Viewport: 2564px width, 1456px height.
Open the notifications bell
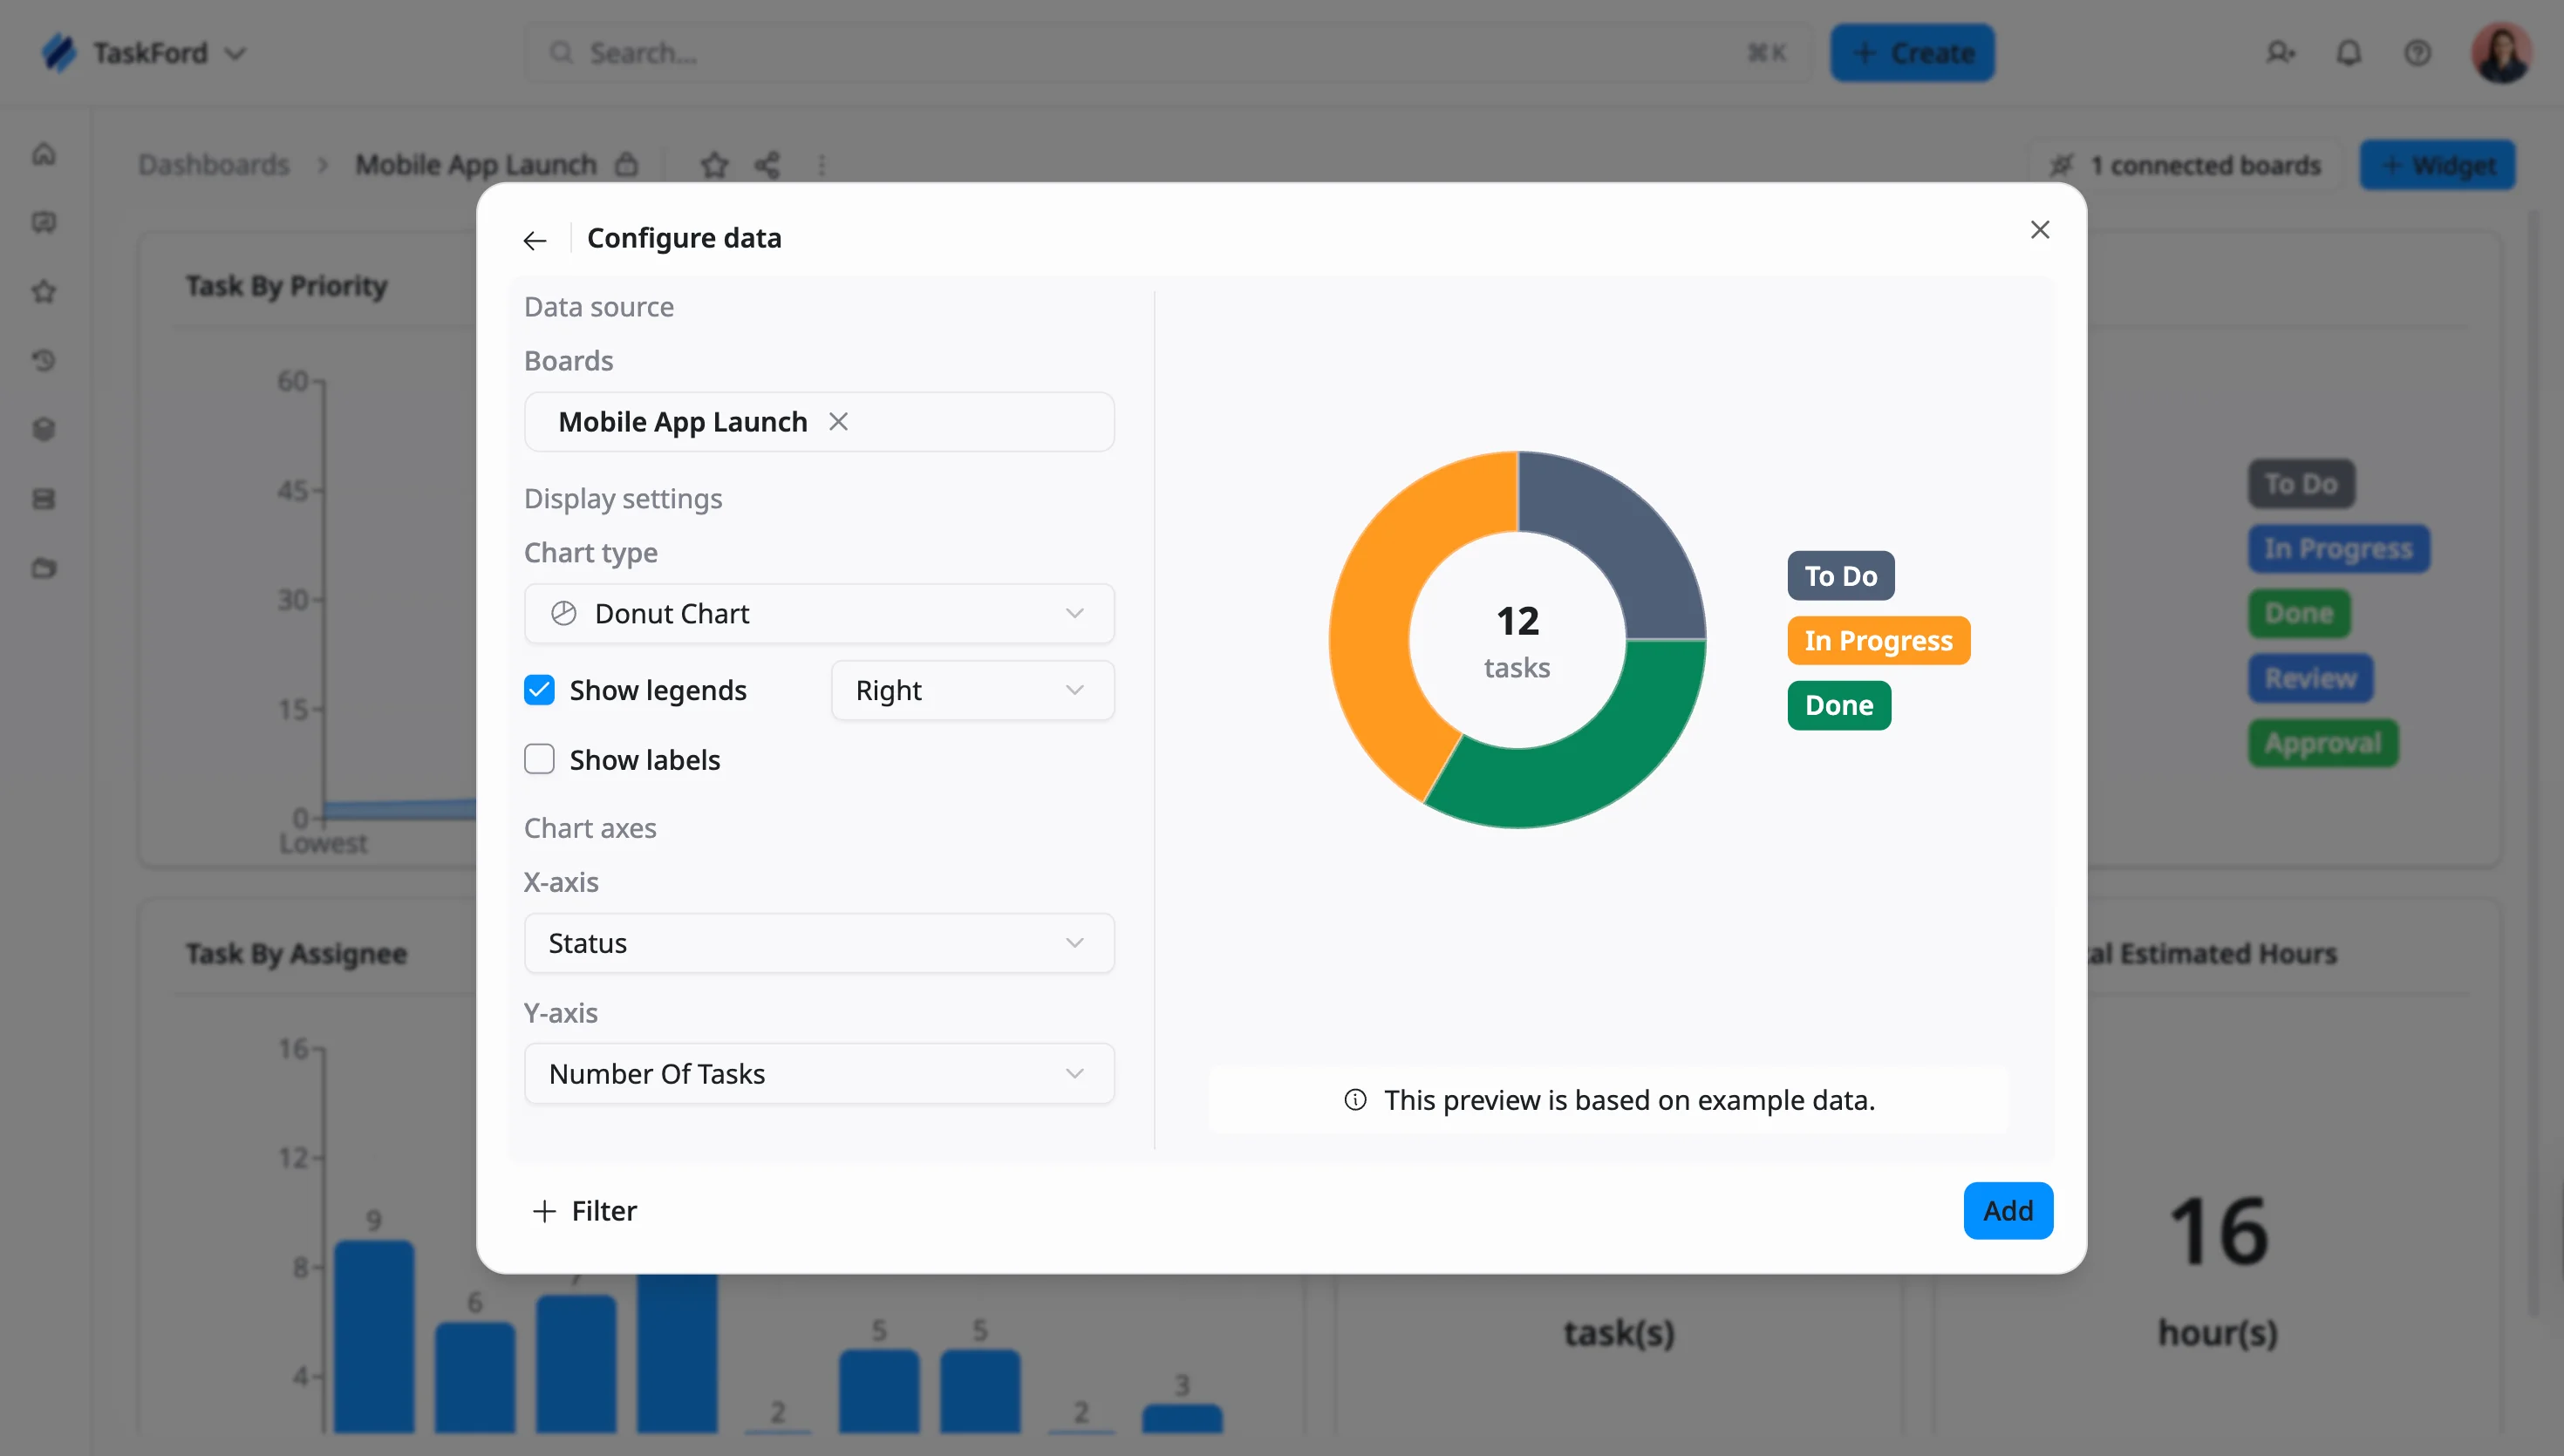pos(2349,53)
